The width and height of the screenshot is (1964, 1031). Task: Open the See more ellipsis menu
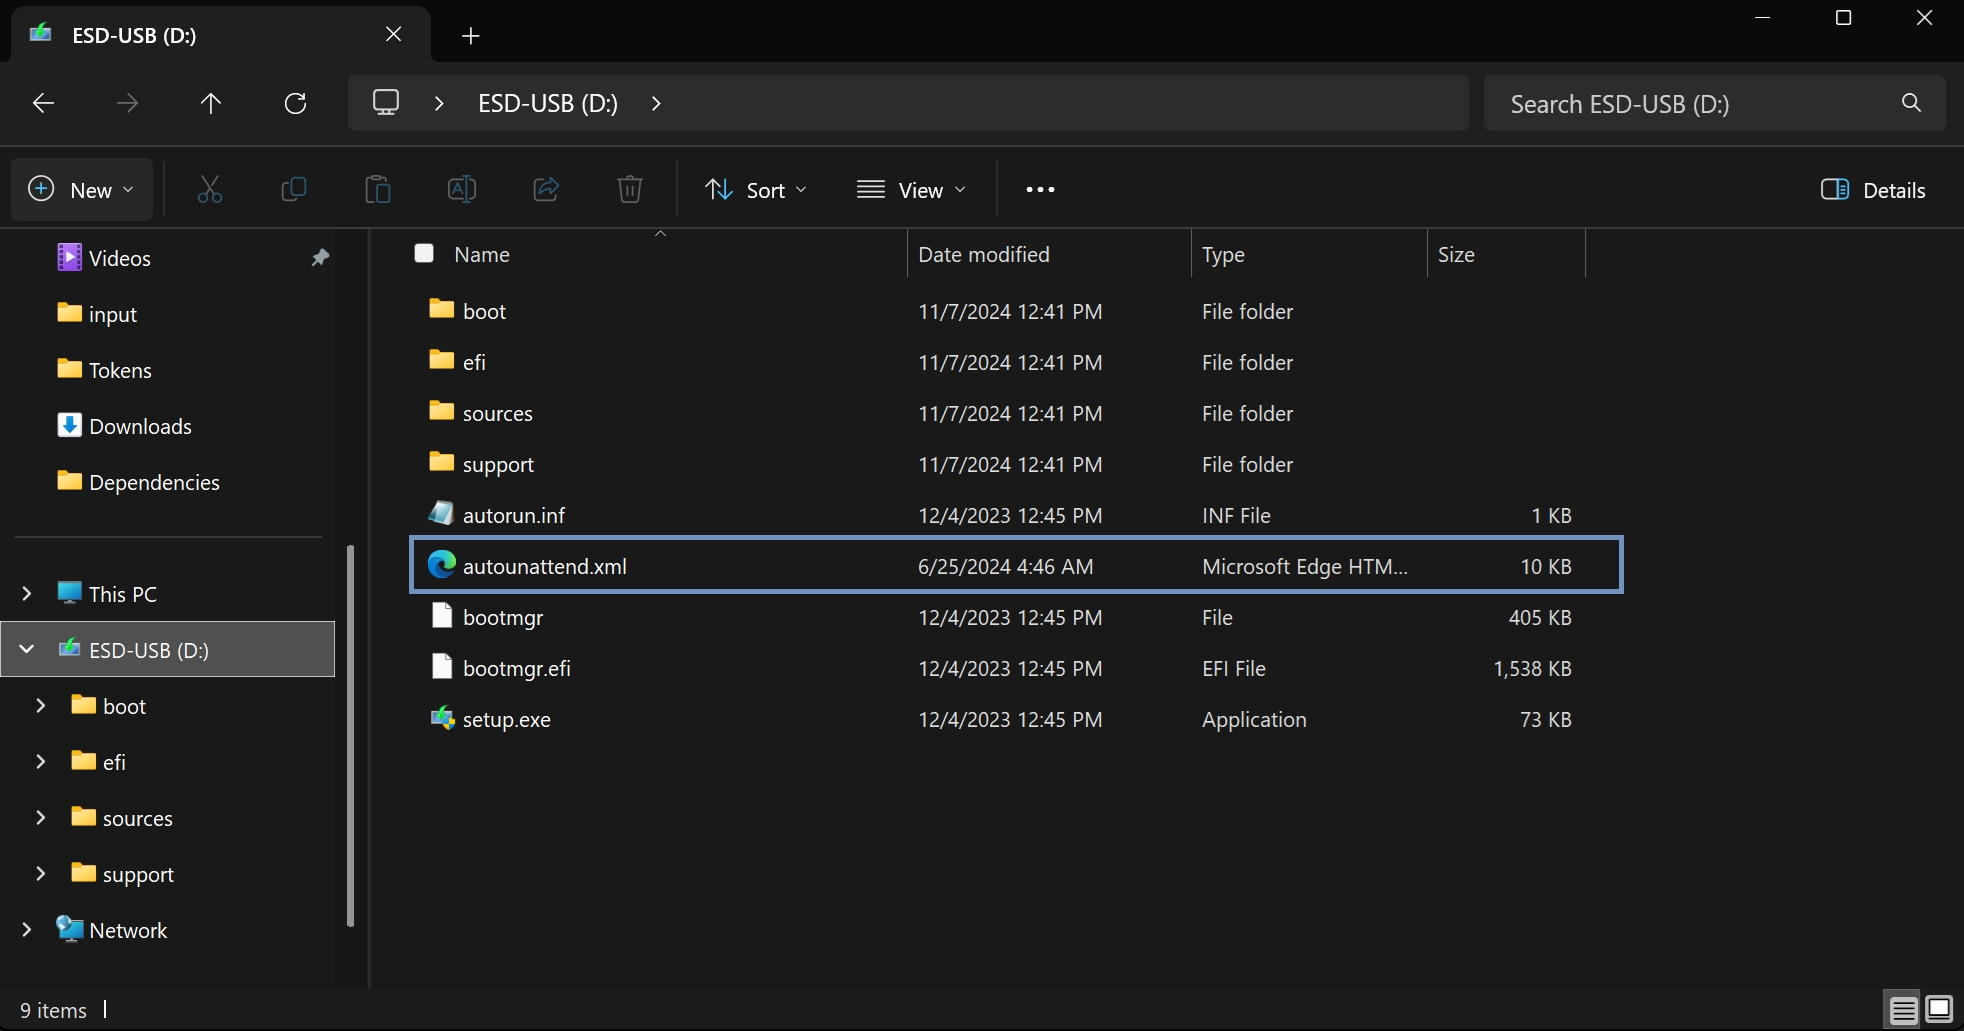[1040, 190]
